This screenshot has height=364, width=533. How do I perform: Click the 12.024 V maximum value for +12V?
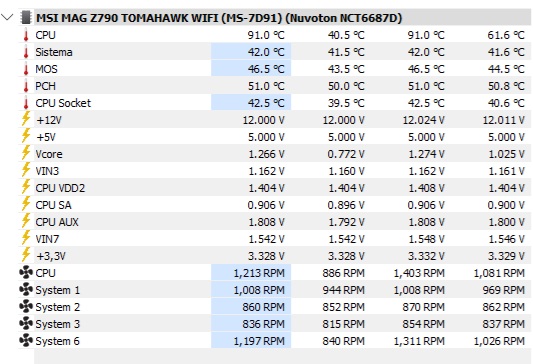tap(424, 120)
